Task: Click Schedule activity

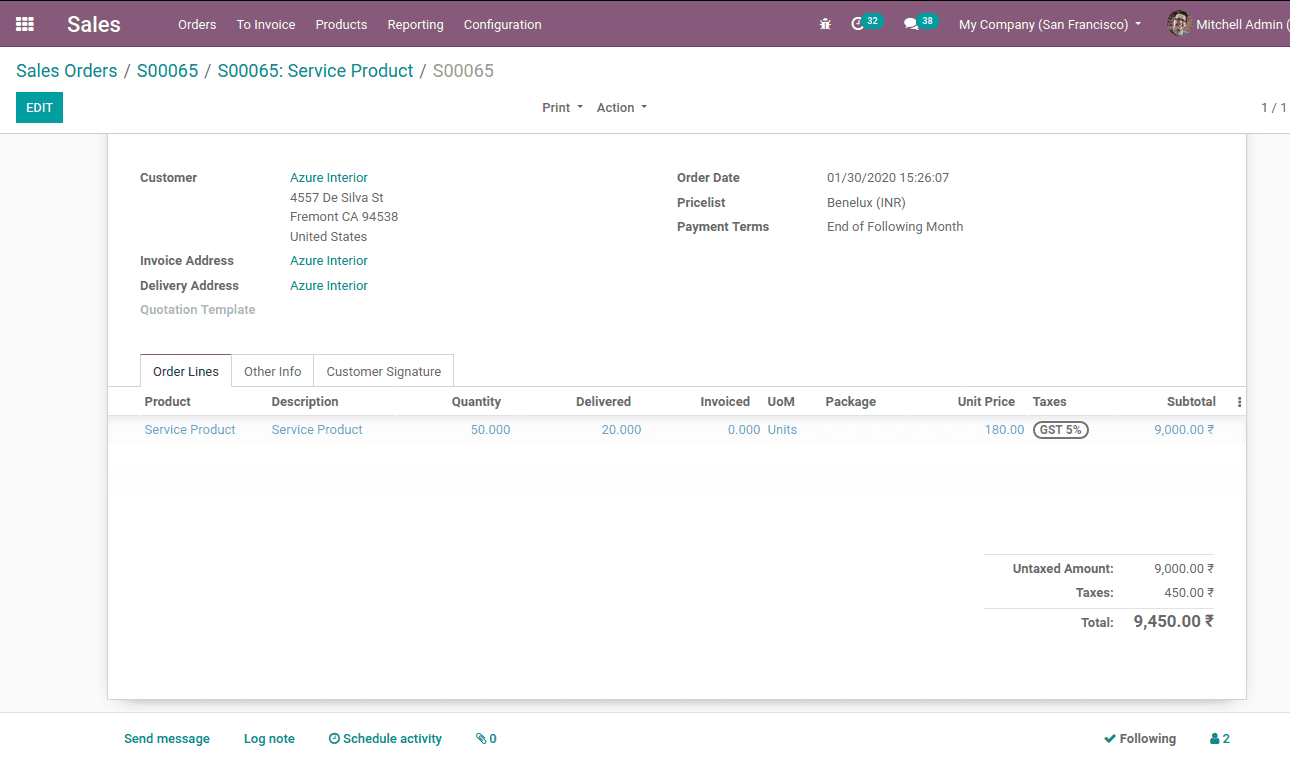Action: 385,739
